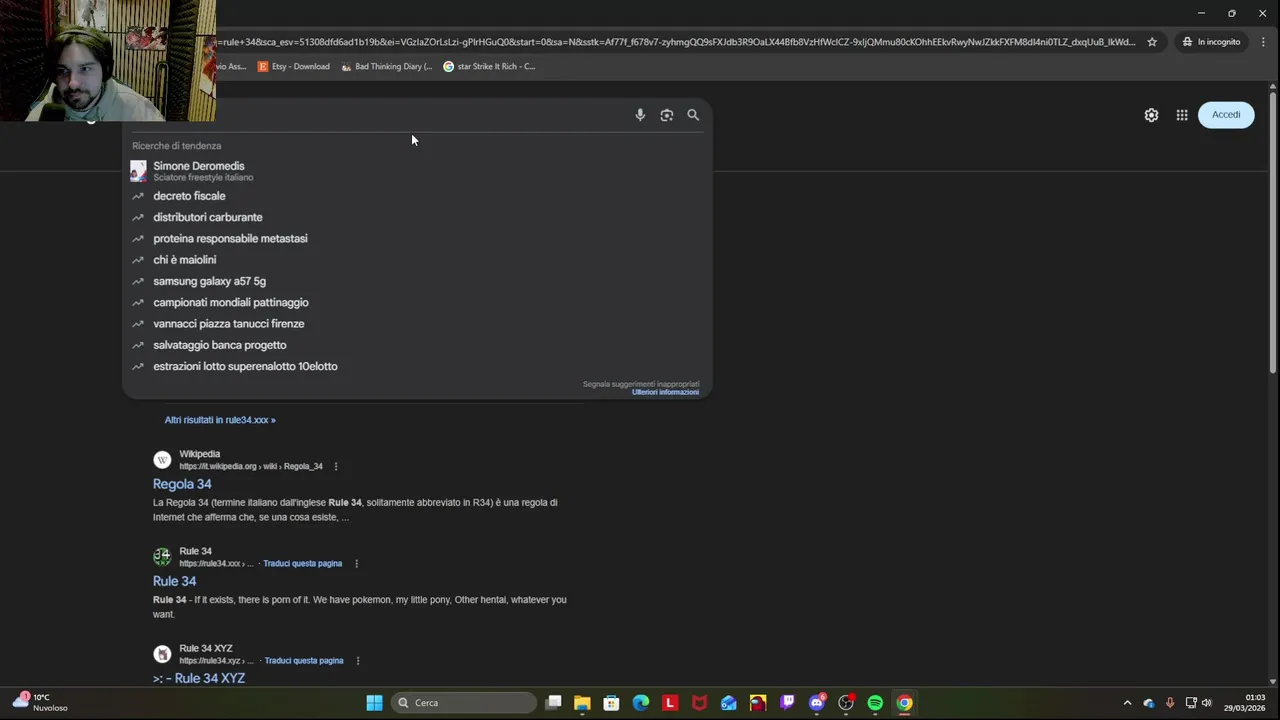The image size is (1280, 720).
Task: Open the star Strike It Rich bookmark
Action: tap(489, 66)
